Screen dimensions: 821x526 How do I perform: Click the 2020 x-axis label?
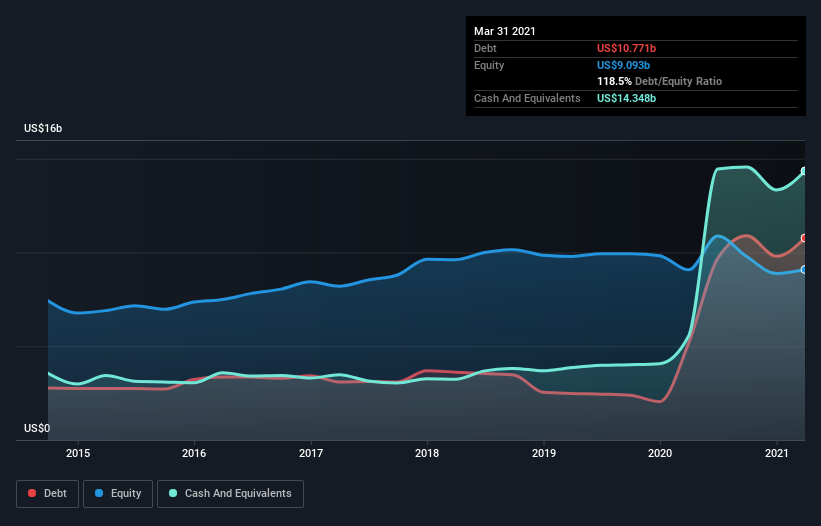pyautogui.click(x=660, y=453)
